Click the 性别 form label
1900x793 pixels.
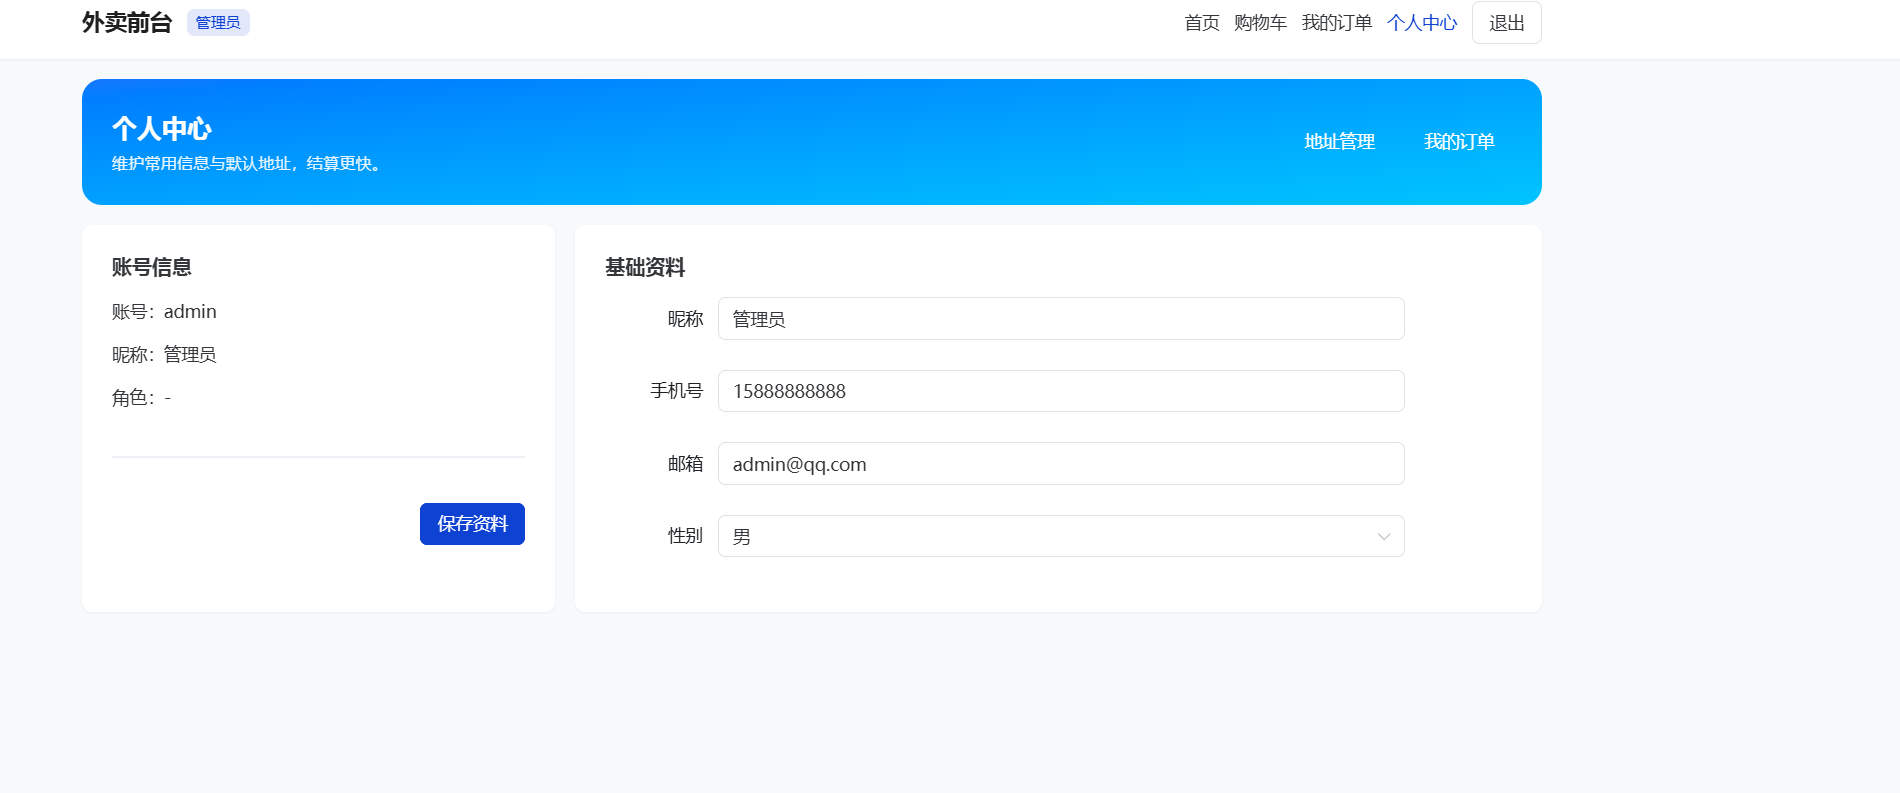pos(685,536)
